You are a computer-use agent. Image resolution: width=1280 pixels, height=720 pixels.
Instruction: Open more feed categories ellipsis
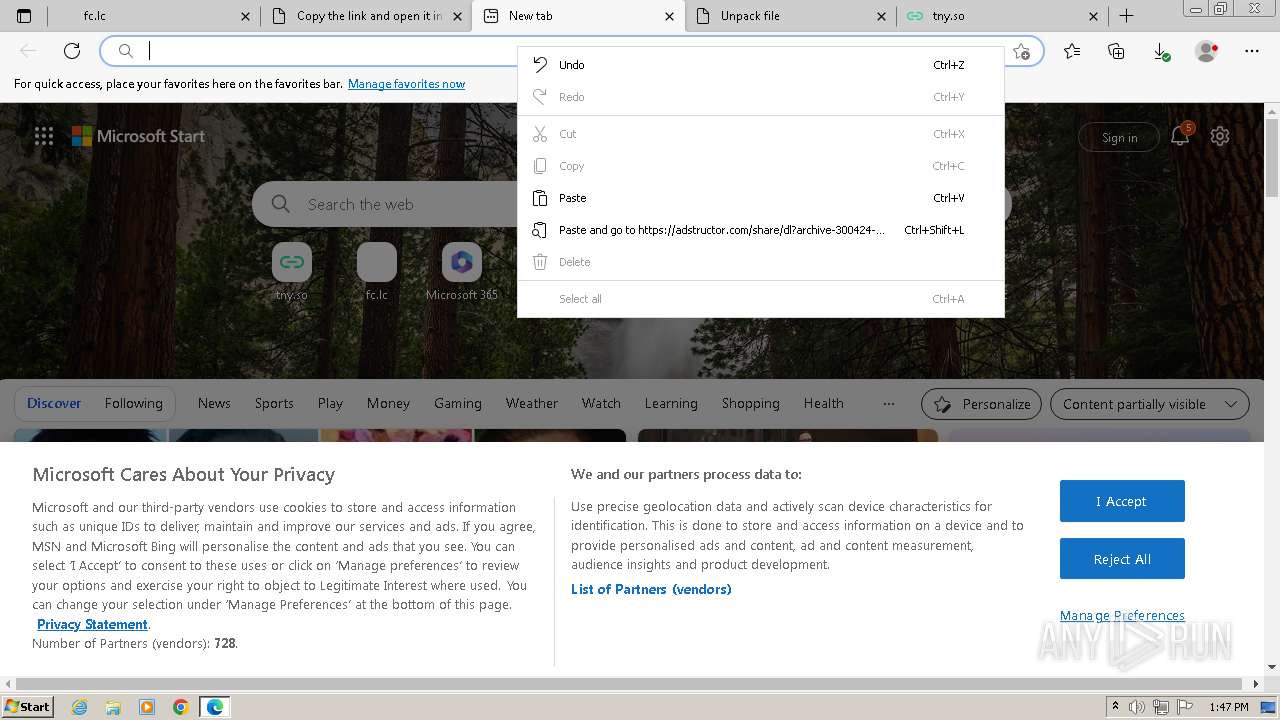(x=888, y=404)
